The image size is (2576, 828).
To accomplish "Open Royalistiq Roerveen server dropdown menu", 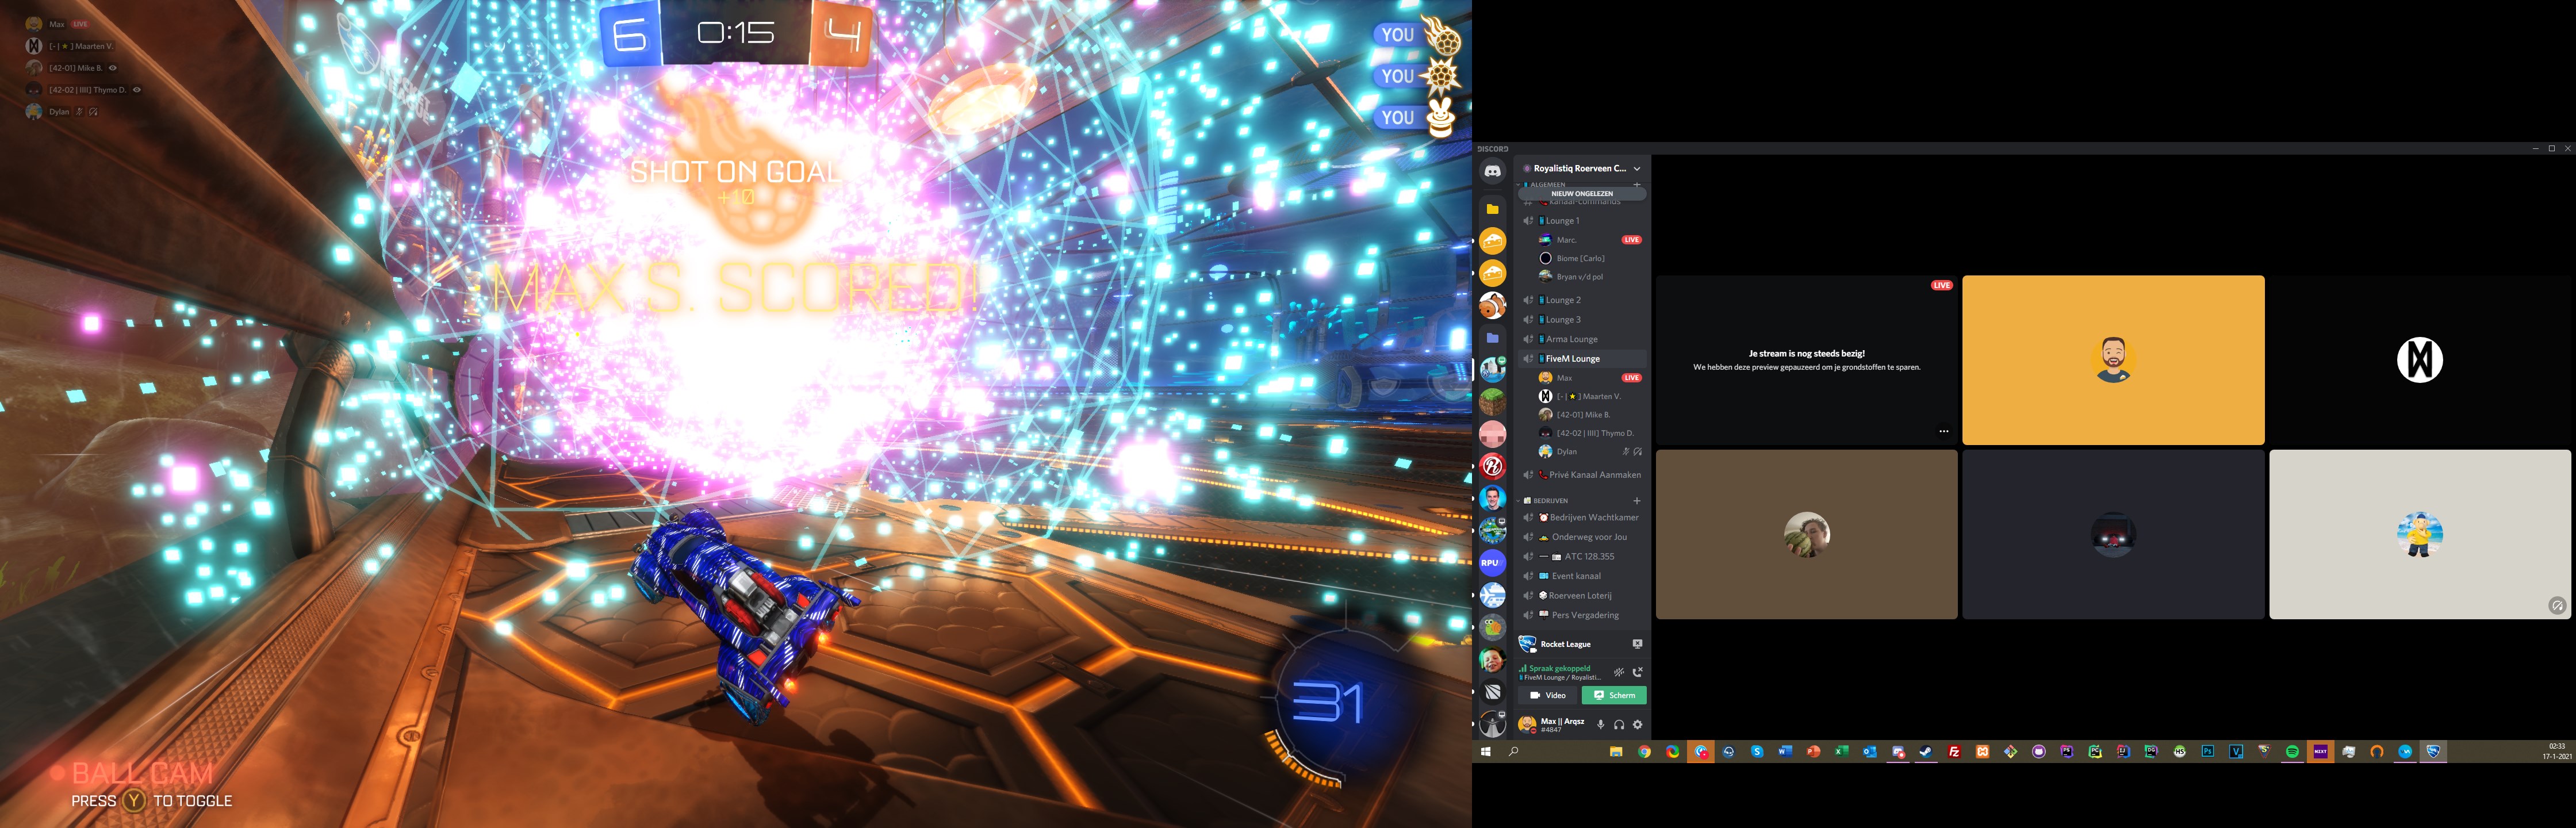I will pyautogui.click(x=1637, y=169).
